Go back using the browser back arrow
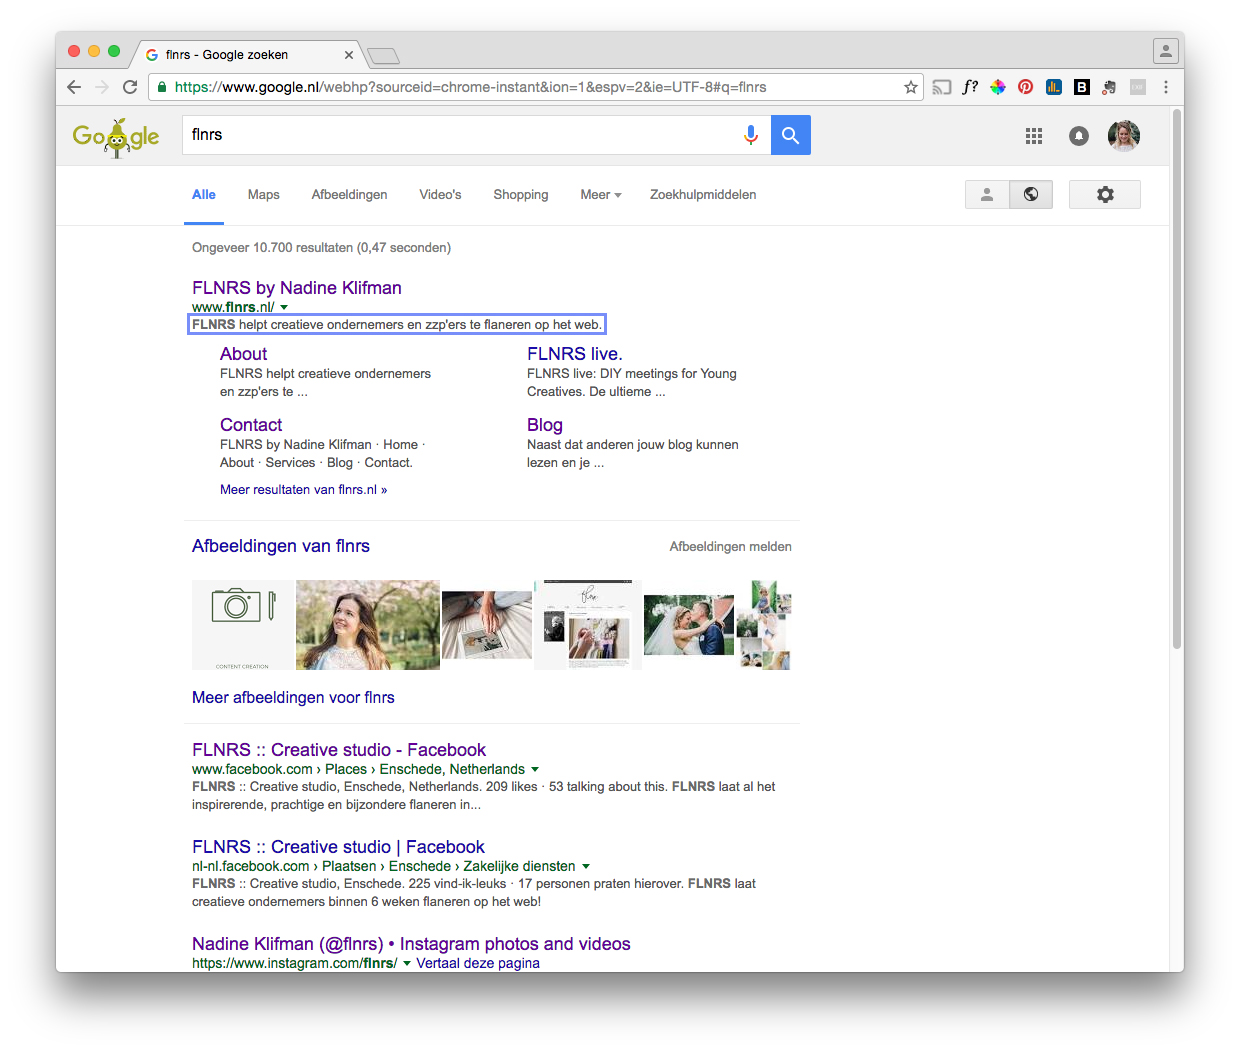This screenshot has height=1052, width=1240. (74, 87)
